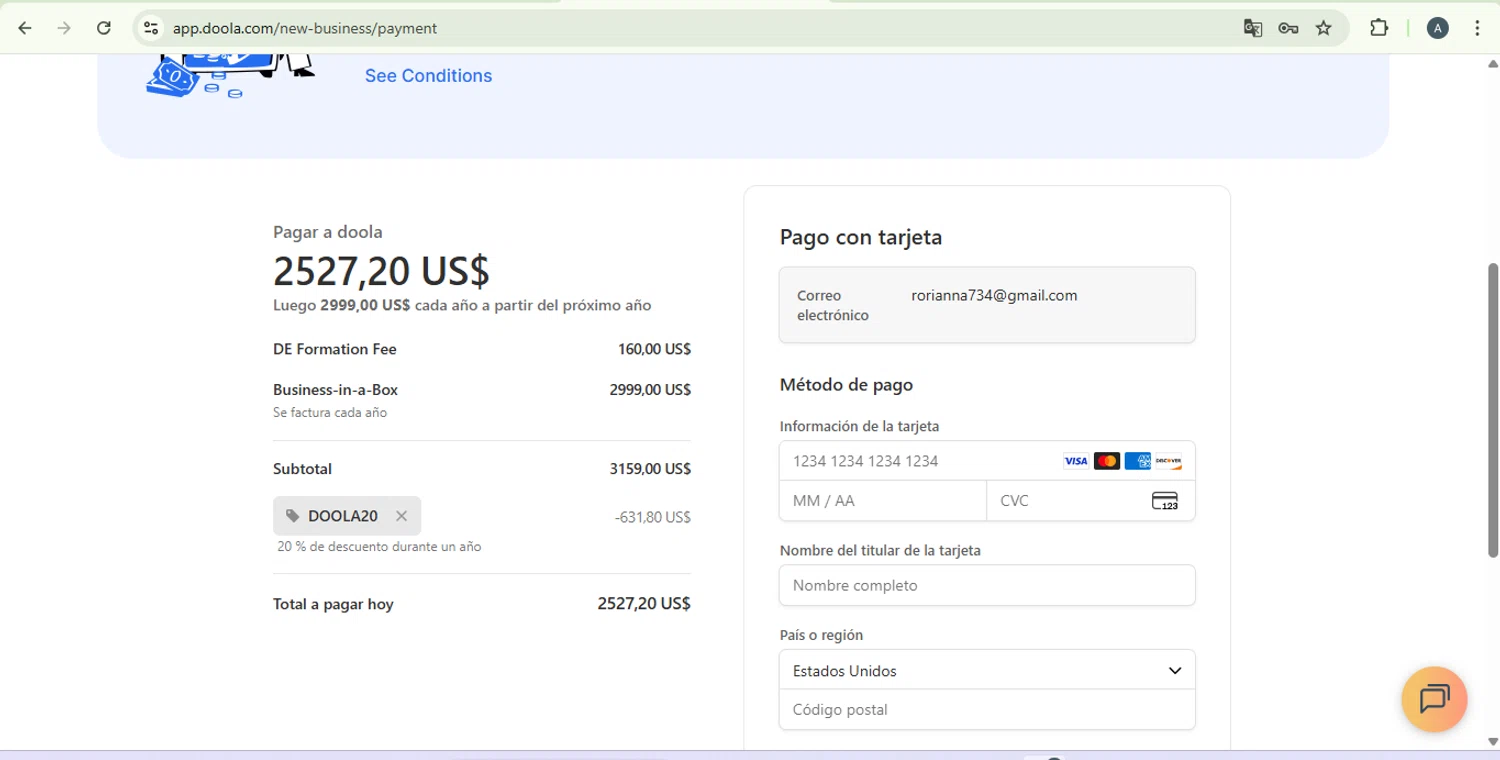Image resolution: width=1500 pixels, height=760 pixels.
Task: Click the translate page icon
Action: point(1252,28)
